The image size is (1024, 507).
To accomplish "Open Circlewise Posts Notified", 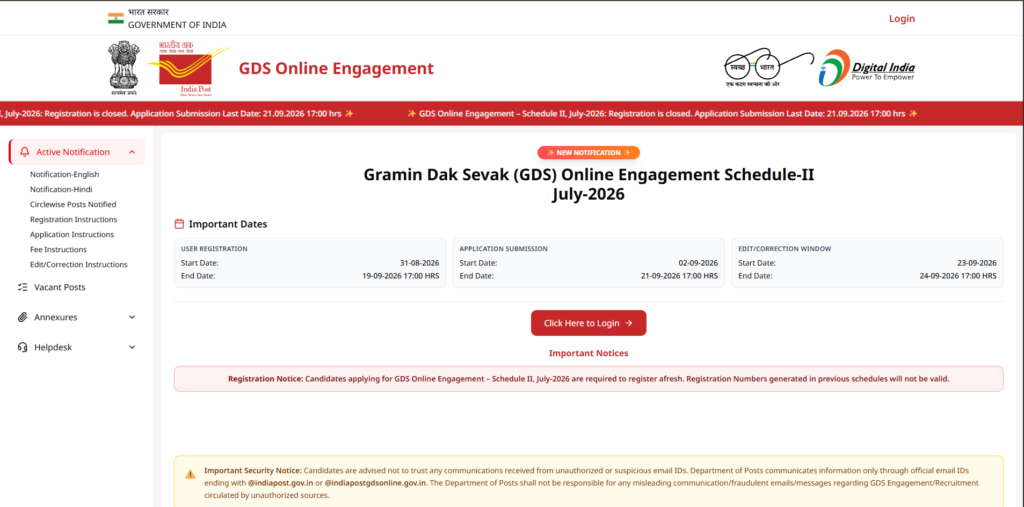I will point(73,204).
